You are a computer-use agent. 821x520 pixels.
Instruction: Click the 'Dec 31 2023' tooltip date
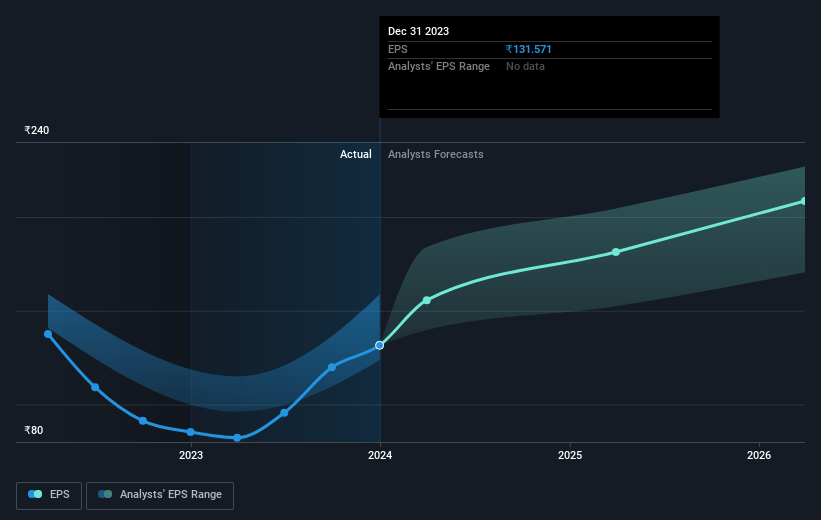pos(418,31)
